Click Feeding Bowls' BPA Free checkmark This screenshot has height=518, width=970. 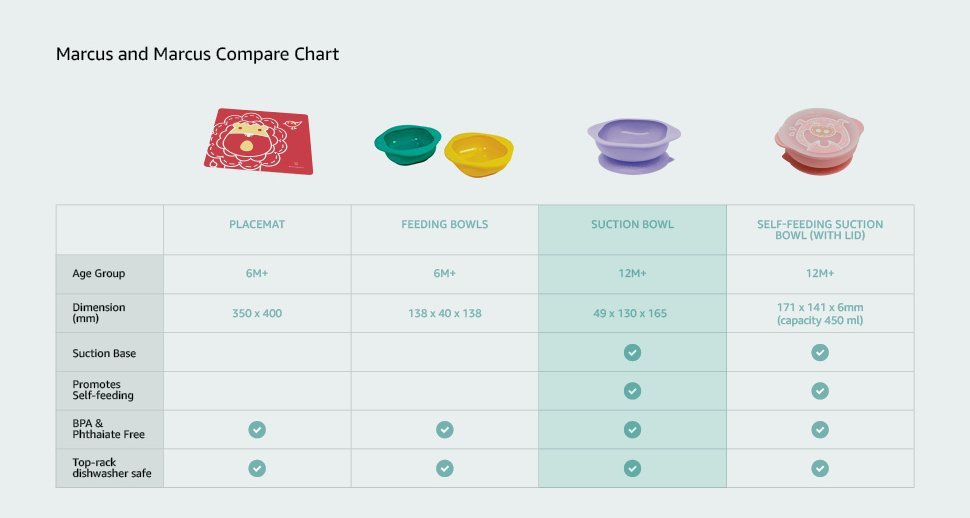point(445,430)
